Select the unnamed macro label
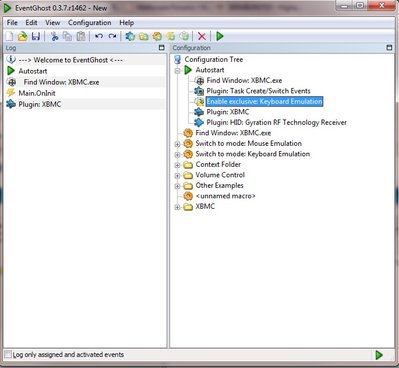The height and width of the screenshot is (368, 399). [226, 196]
